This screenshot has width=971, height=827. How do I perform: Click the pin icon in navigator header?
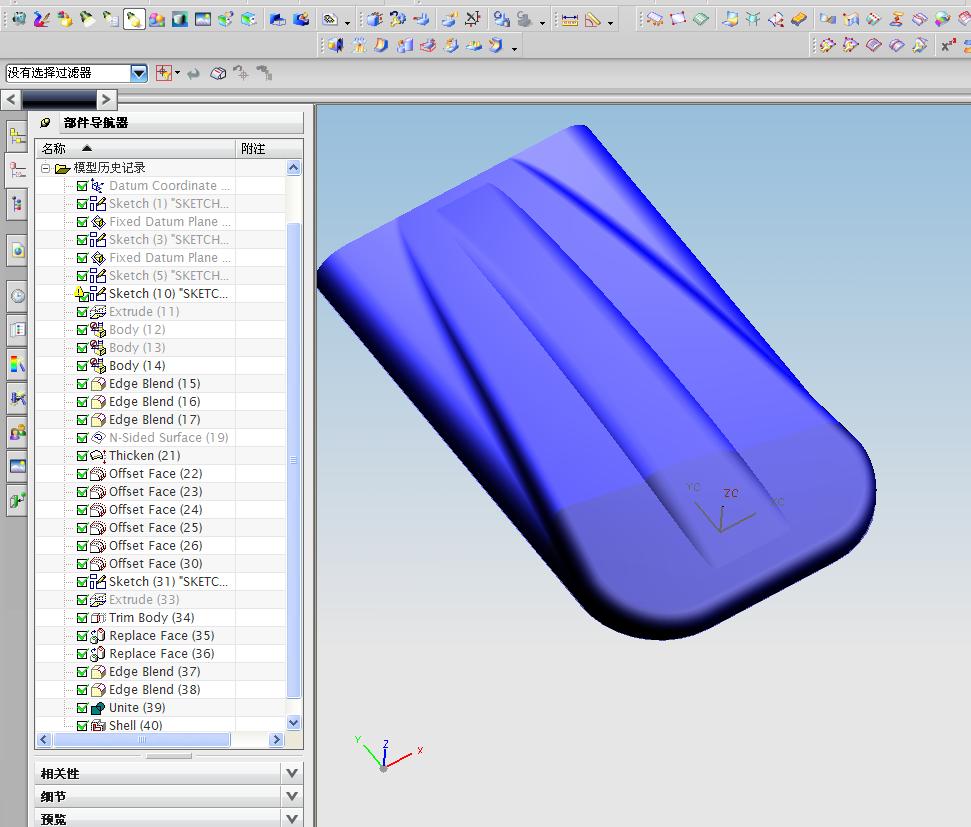click(x=45, y=123)
